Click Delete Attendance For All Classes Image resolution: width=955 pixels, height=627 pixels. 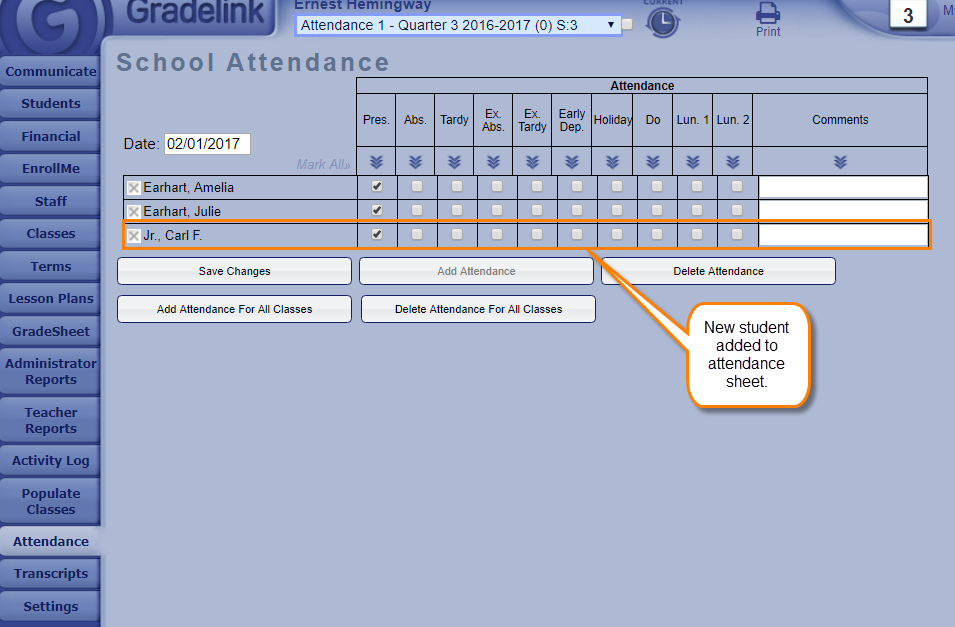[x=478, y=309]
